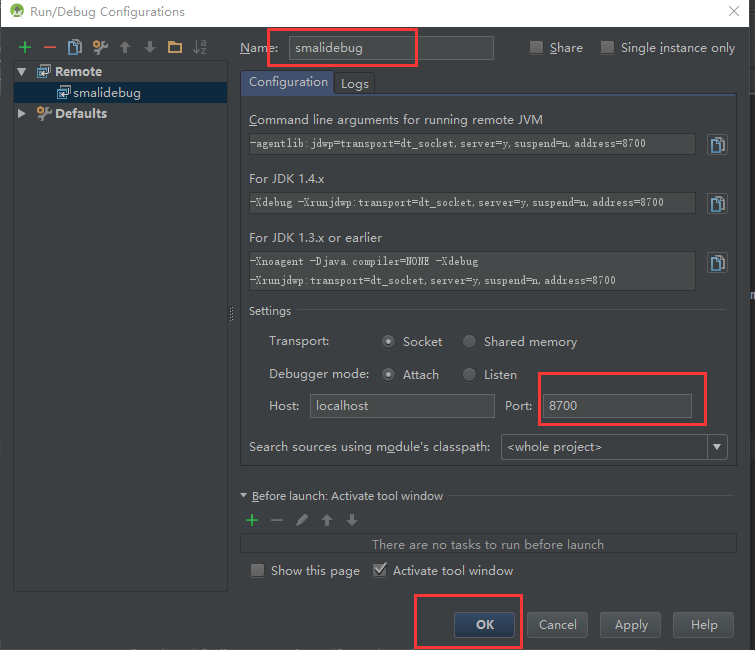This screenshot has height=650, width=755.
Task: Click JDK 1.3.x or earlier arguments box
Action: 472,271
